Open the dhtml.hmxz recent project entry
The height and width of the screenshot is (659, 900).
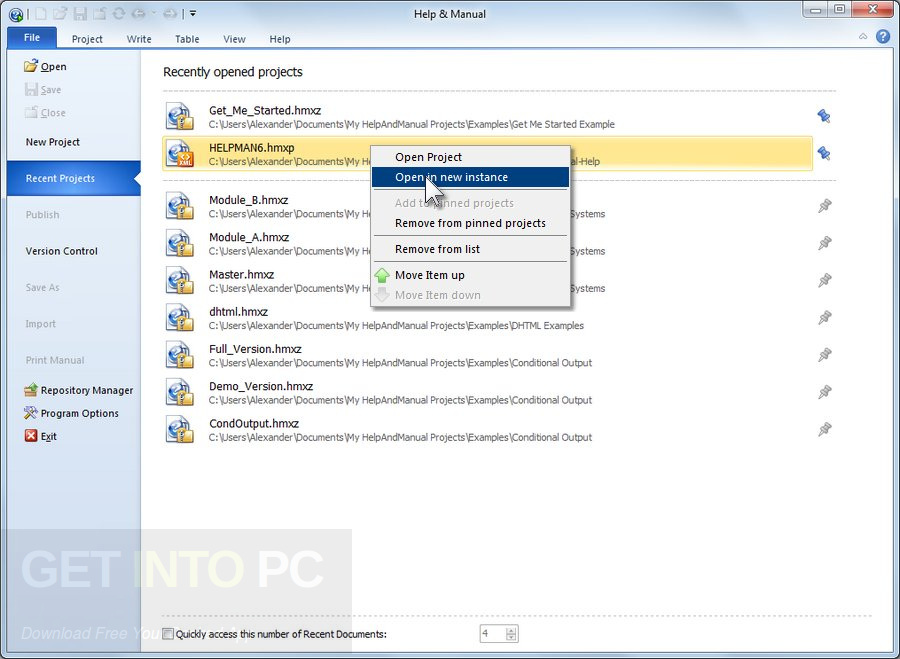[488, 317]
